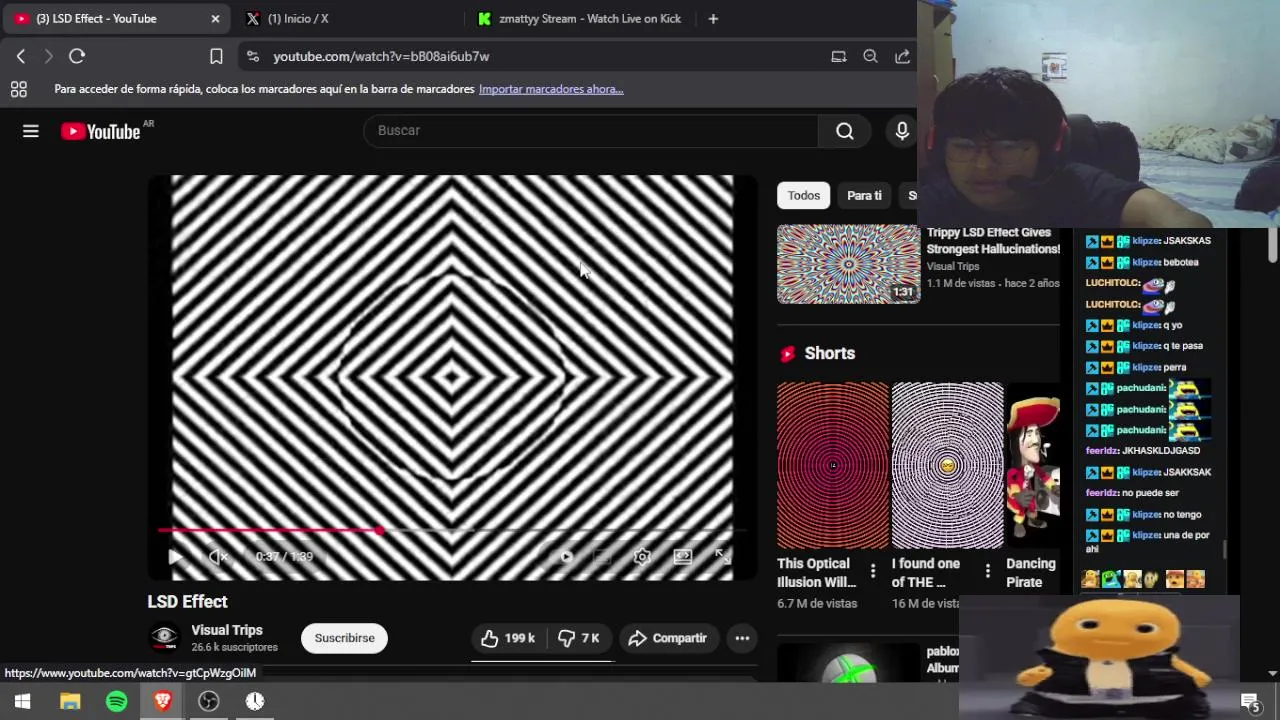The width and height of the screenshot is (1280, 720).
Task: Toggle subtitles in the video player
Action: (602, 557)
